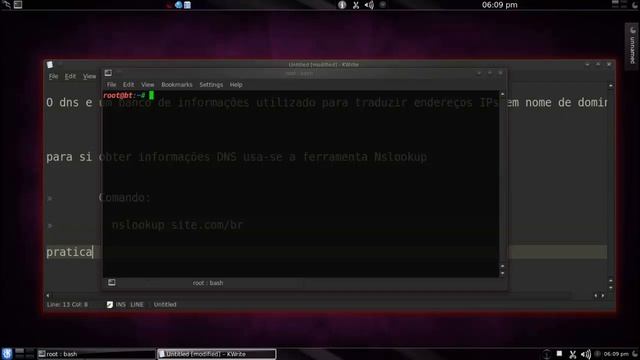Minimize the KWrite window
640x360 pixels.
click(587, 64)
